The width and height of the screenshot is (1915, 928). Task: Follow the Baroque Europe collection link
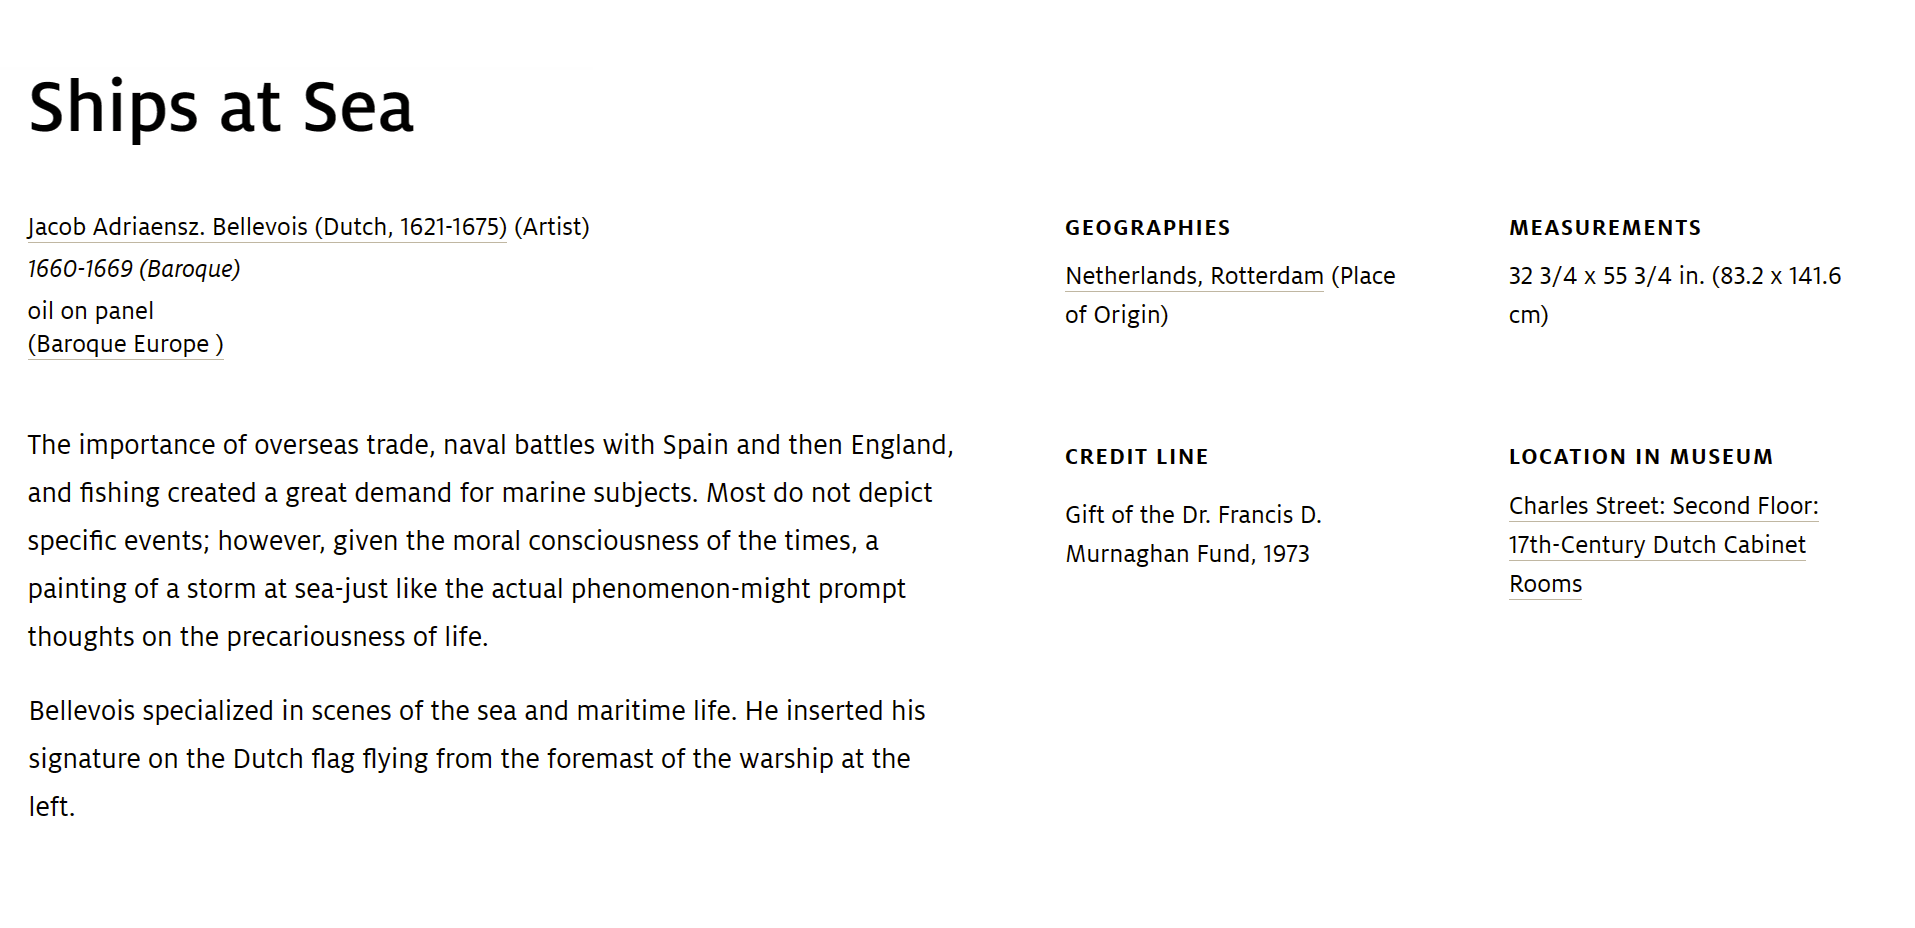[x=126, y=344]
